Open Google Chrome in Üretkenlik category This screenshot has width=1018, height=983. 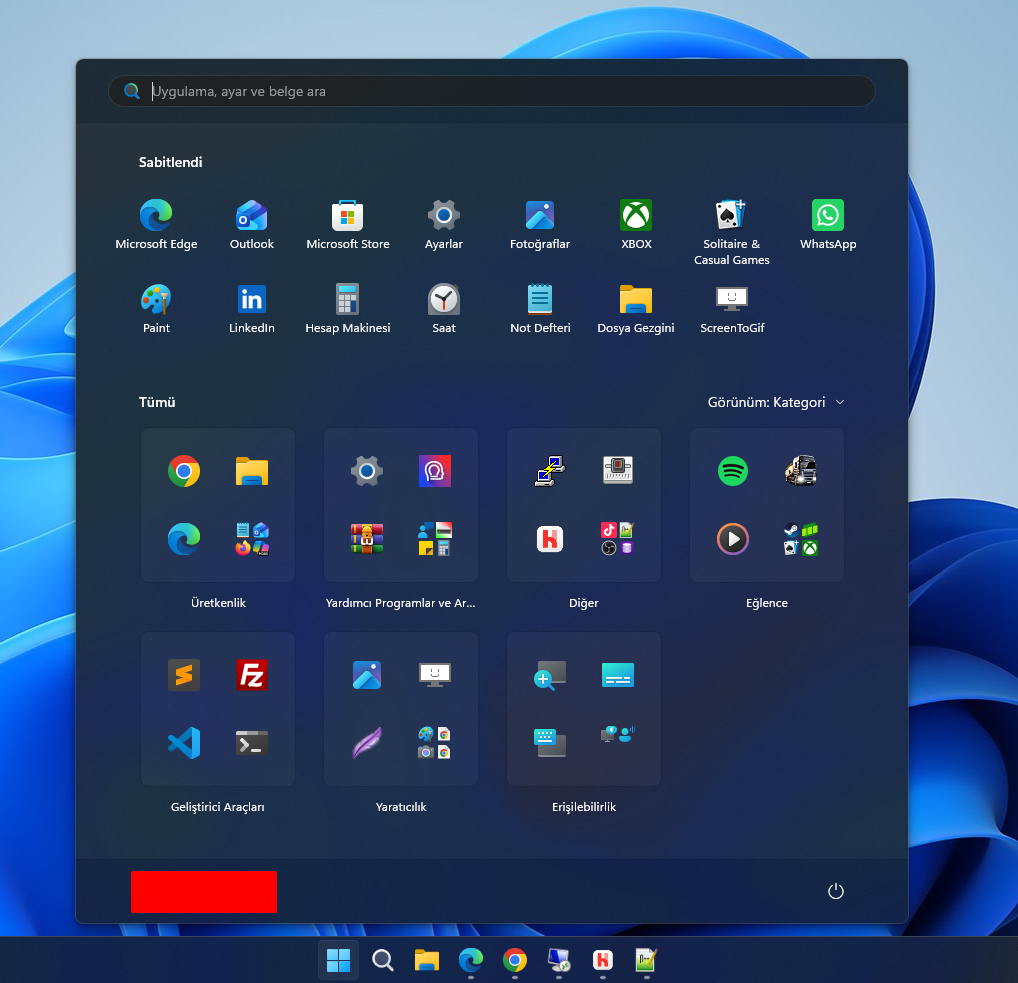[x=184, y=471]
